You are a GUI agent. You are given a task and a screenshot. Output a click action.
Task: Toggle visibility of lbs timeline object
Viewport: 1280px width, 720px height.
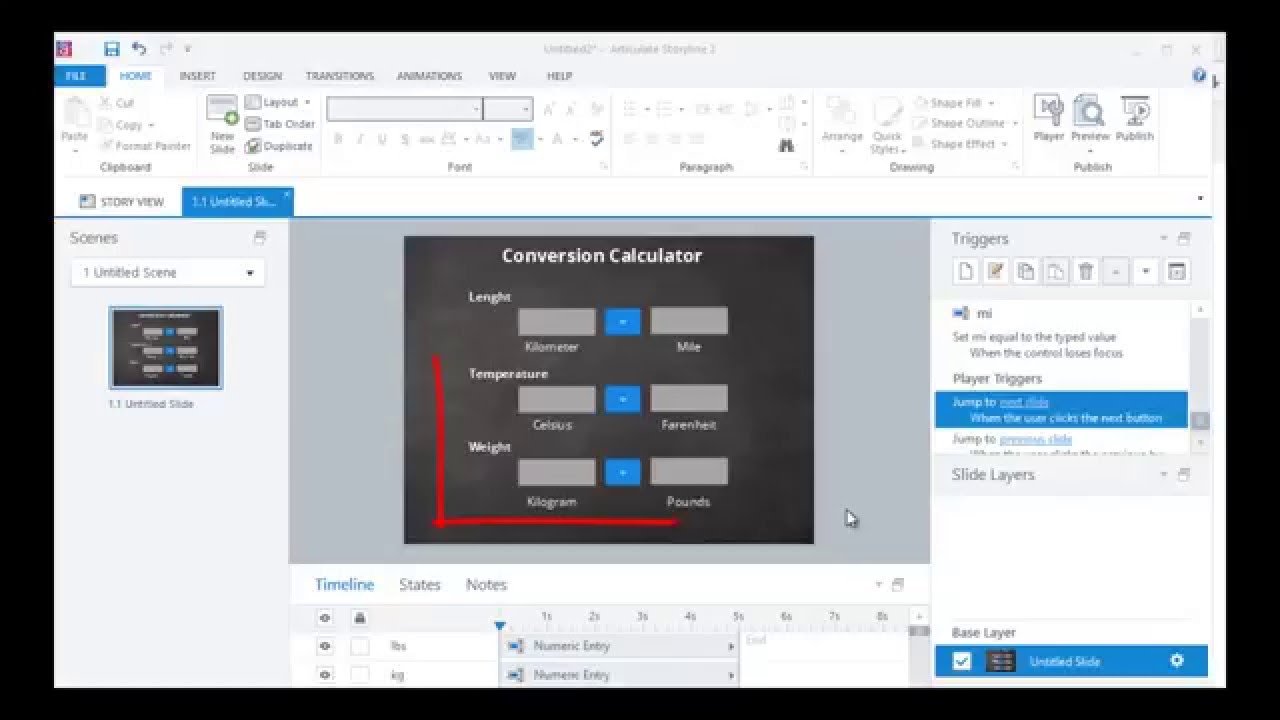point(324,646)
